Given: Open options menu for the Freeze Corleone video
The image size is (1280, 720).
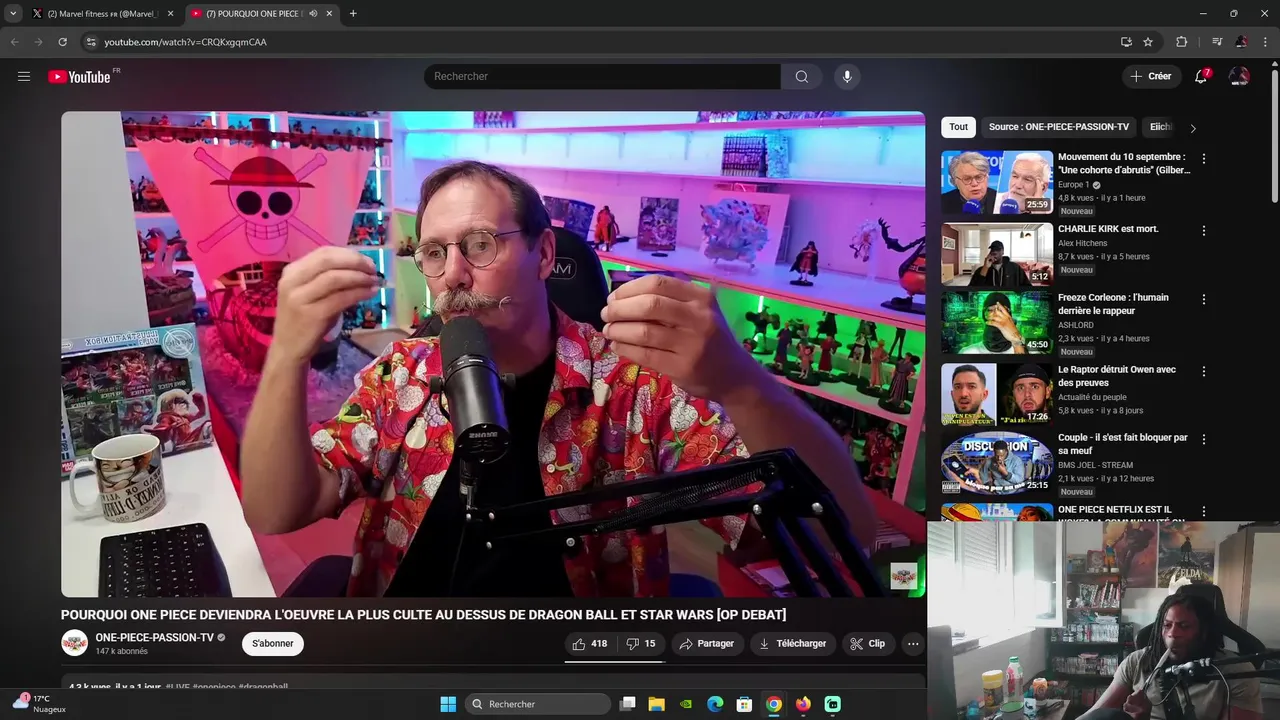Looking at the screenshot, I should (x=1204, y=299).
